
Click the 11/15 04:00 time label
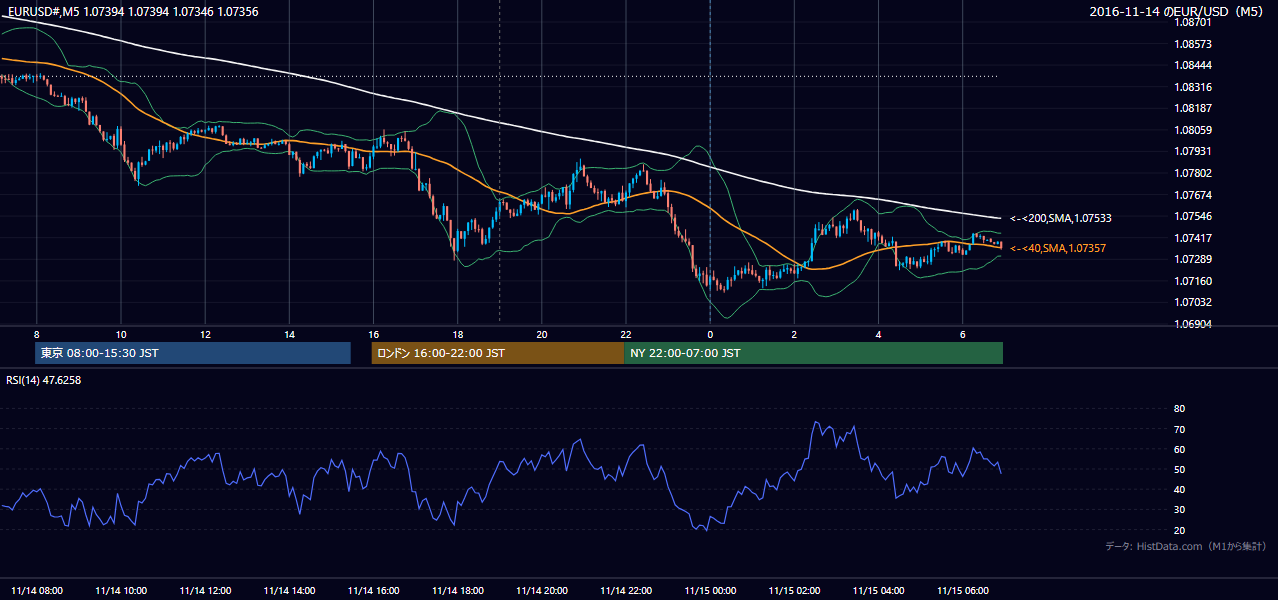878,590
